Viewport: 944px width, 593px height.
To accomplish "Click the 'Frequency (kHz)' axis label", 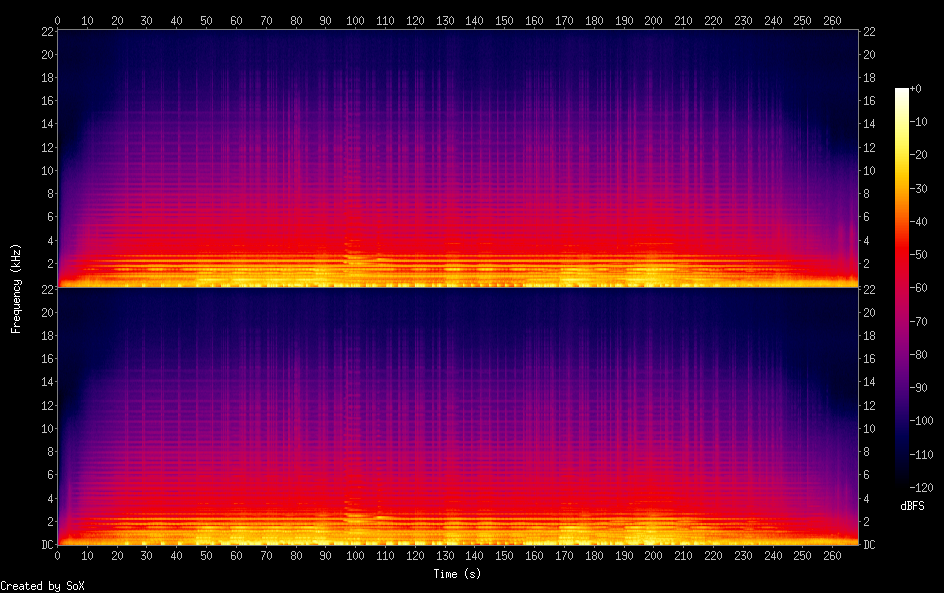I will [16, 288].
